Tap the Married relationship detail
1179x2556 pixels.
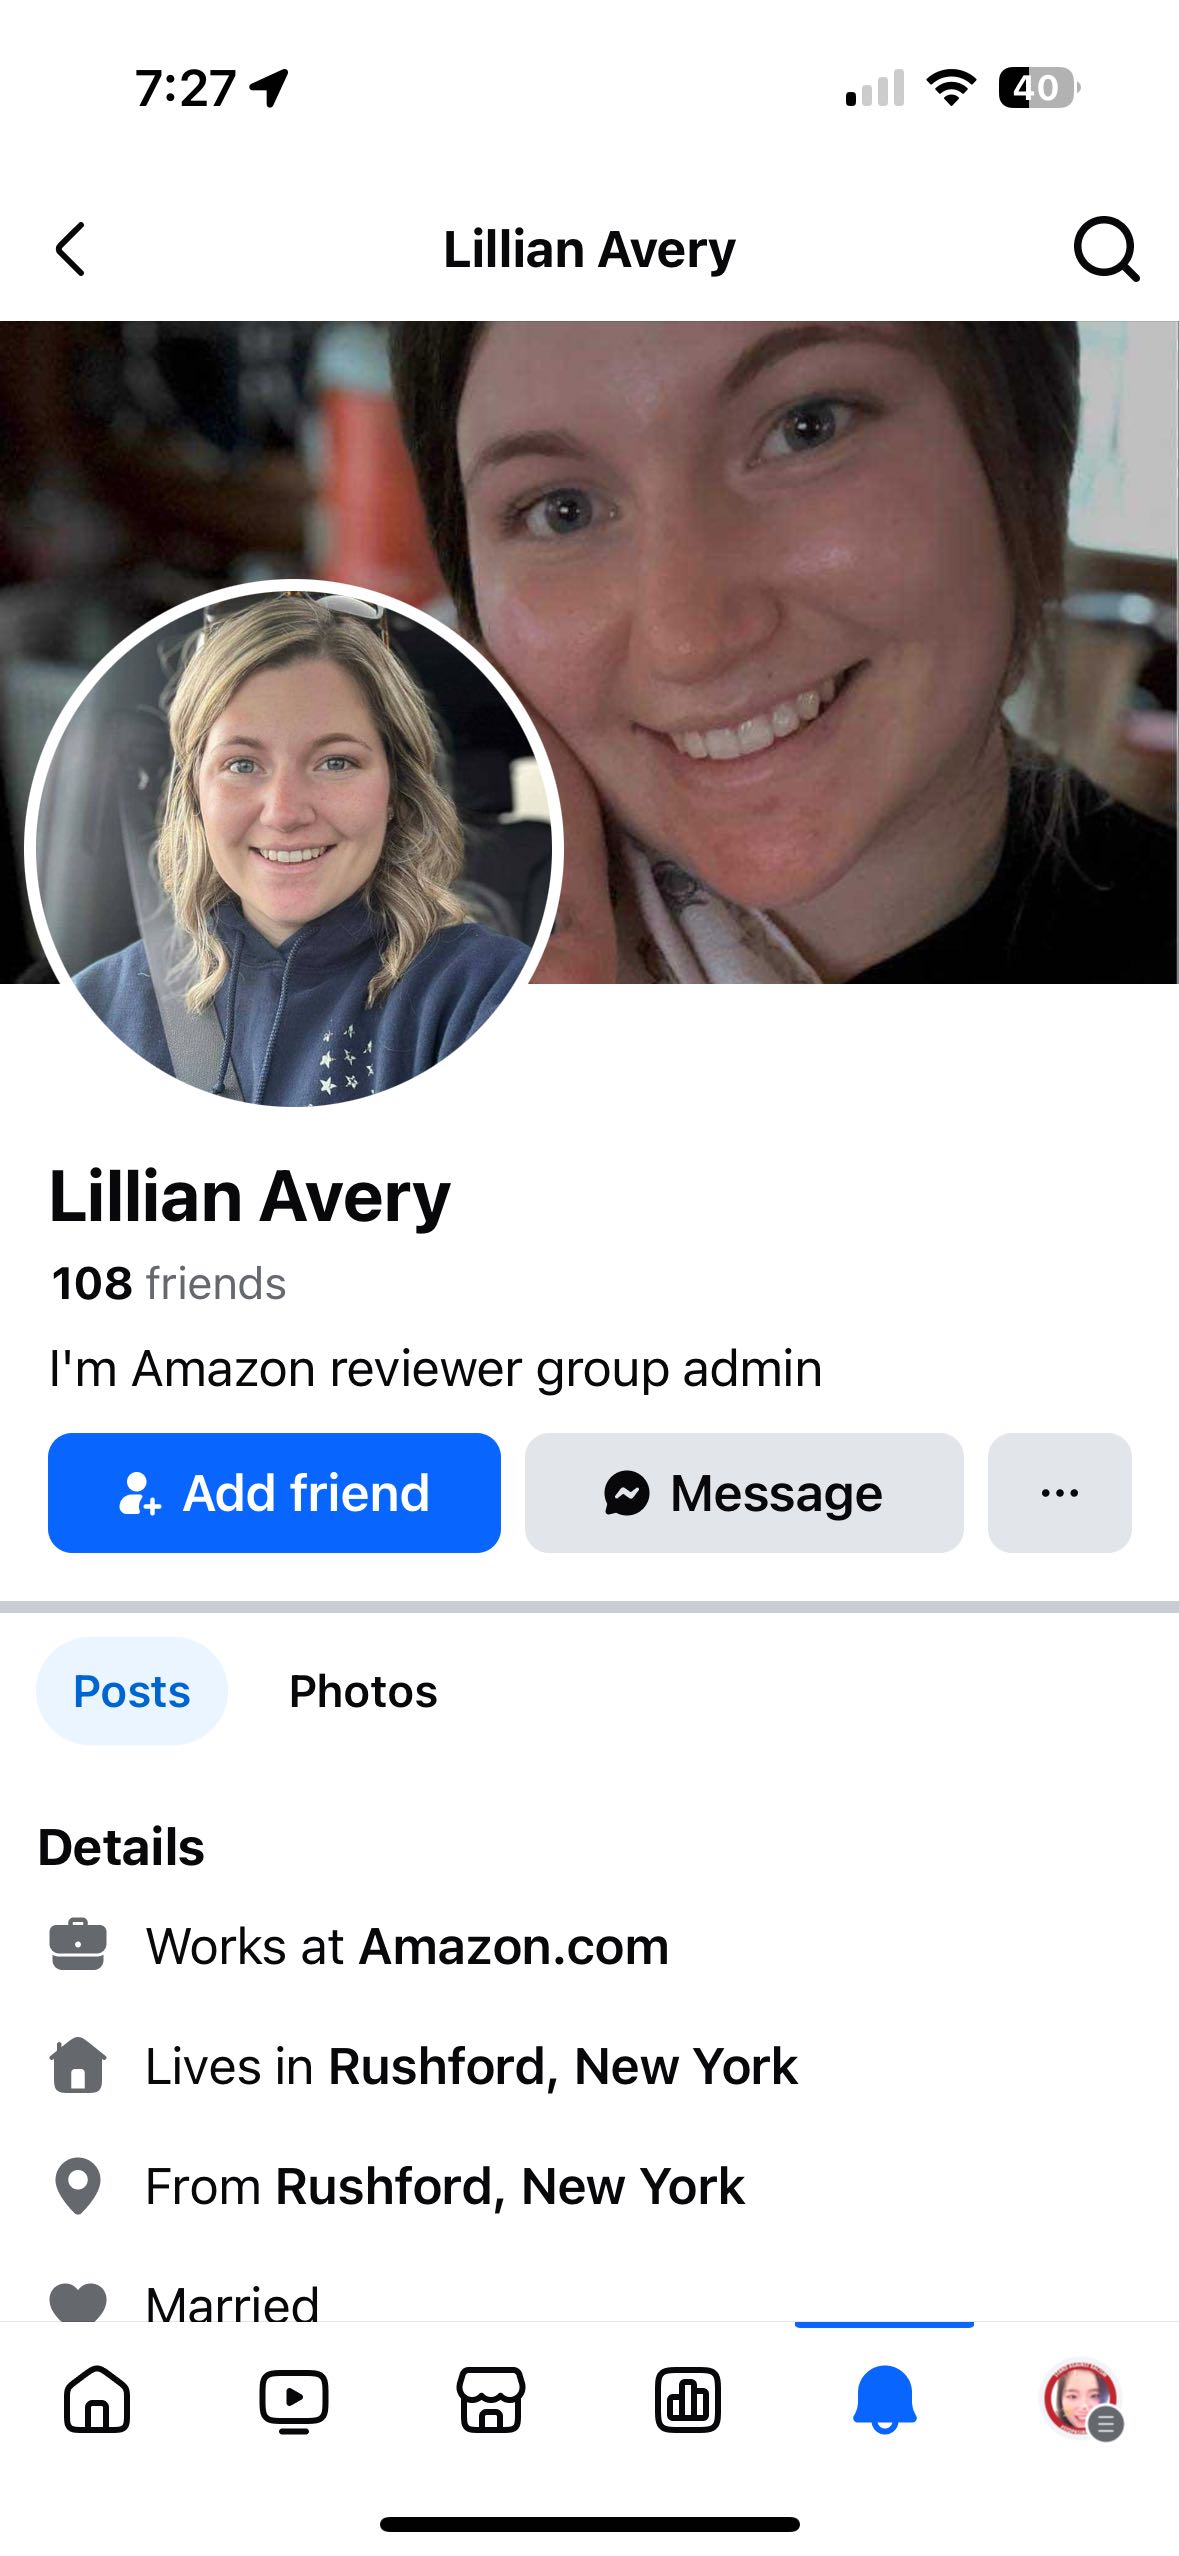(232, 2302)
